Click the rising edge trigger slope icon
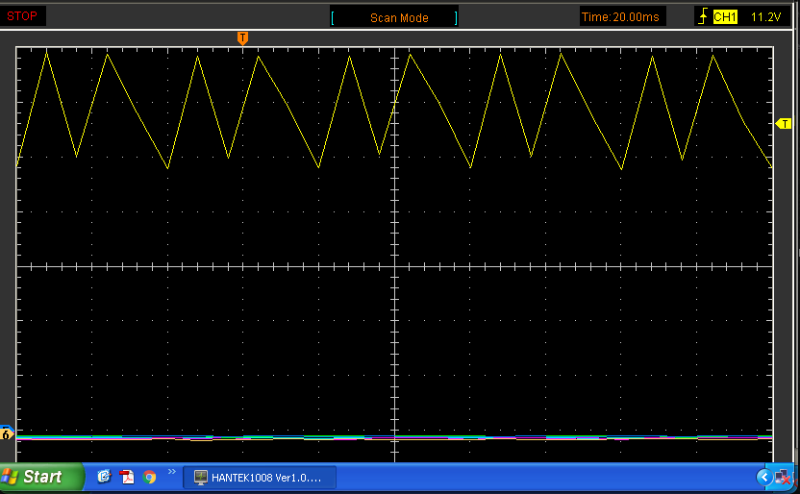The width and height of the screenshot is (800, 494). (x=704, y=17)
